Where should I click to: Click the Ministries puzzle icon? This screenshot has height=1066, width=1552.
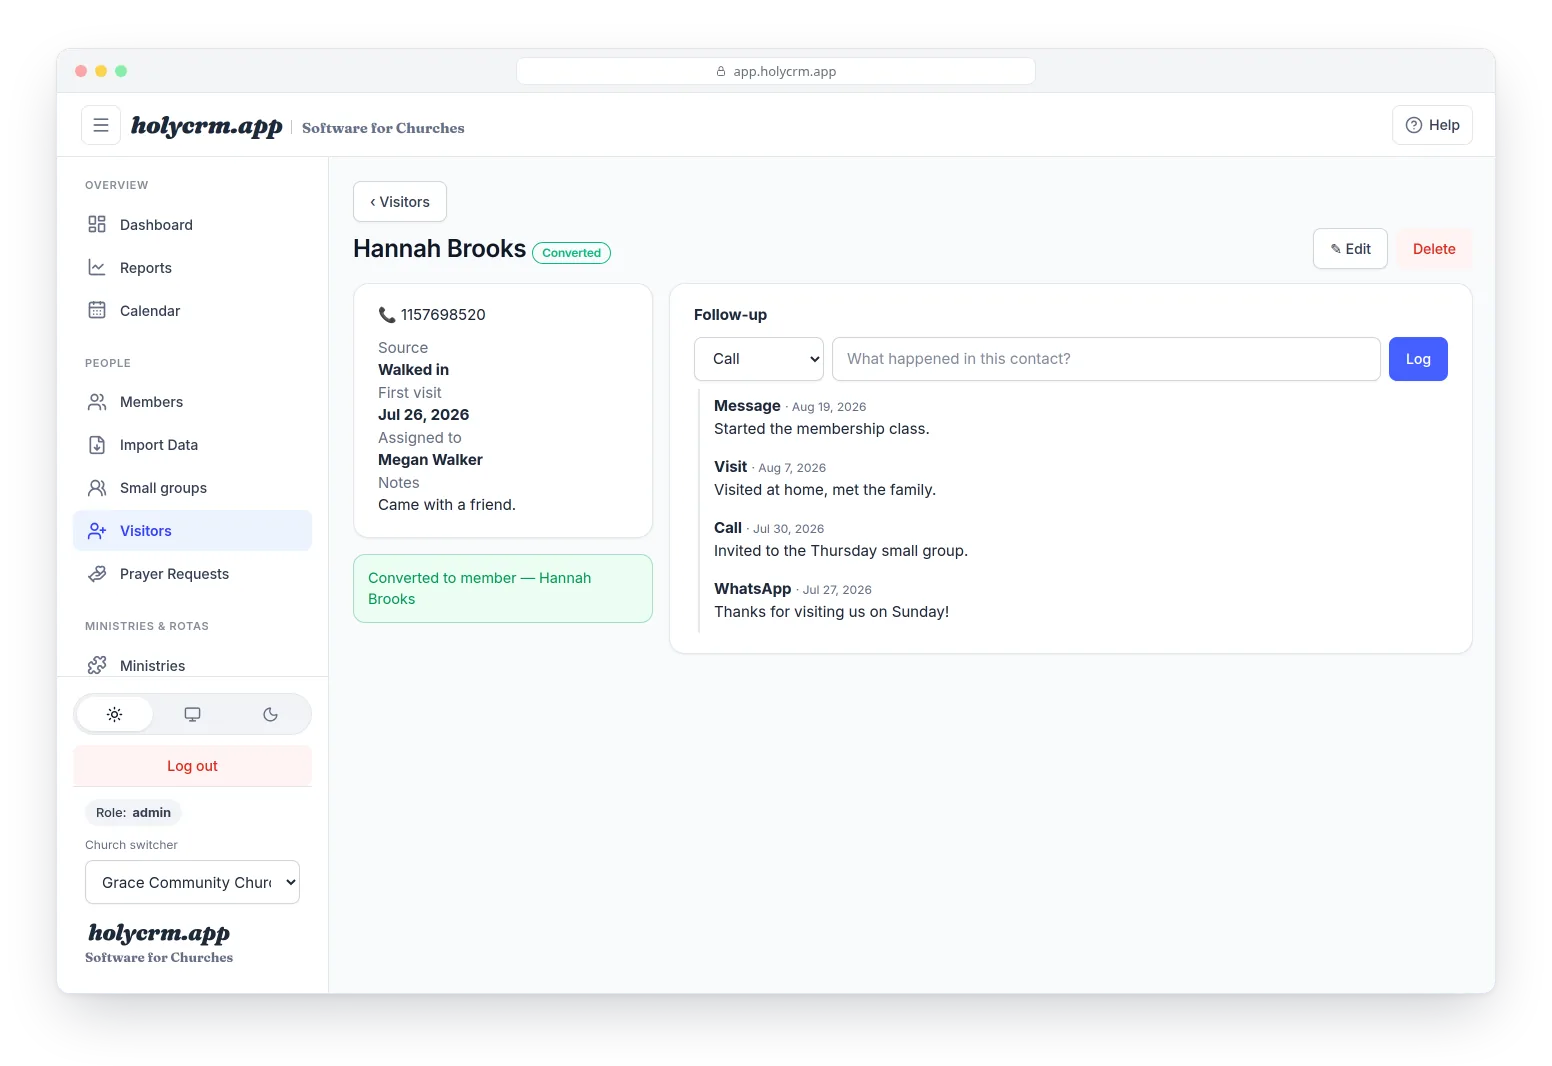(97, 665)
